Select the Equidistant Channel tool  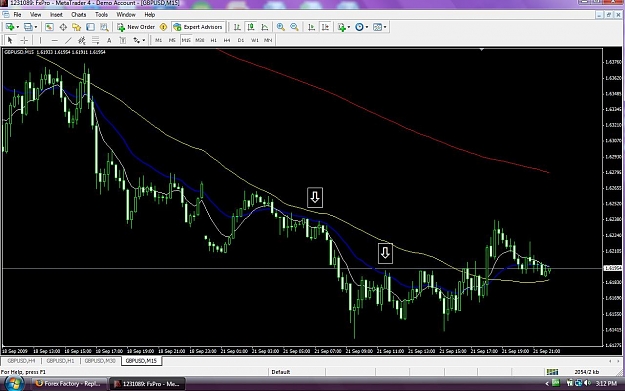pos(82,40)
